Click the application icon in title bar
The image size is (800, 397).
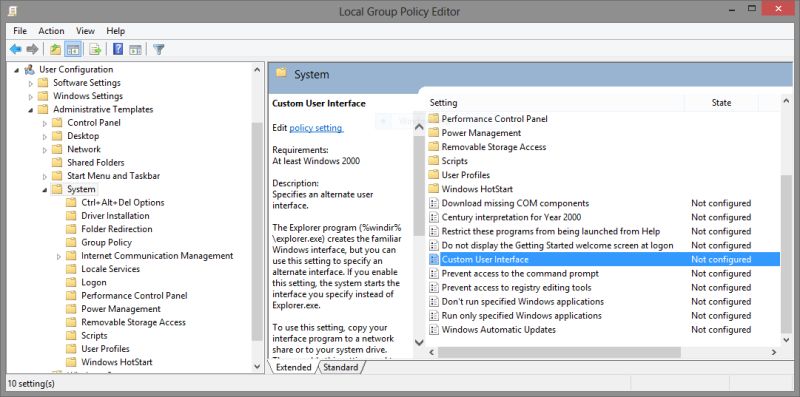tap(13, 10)
